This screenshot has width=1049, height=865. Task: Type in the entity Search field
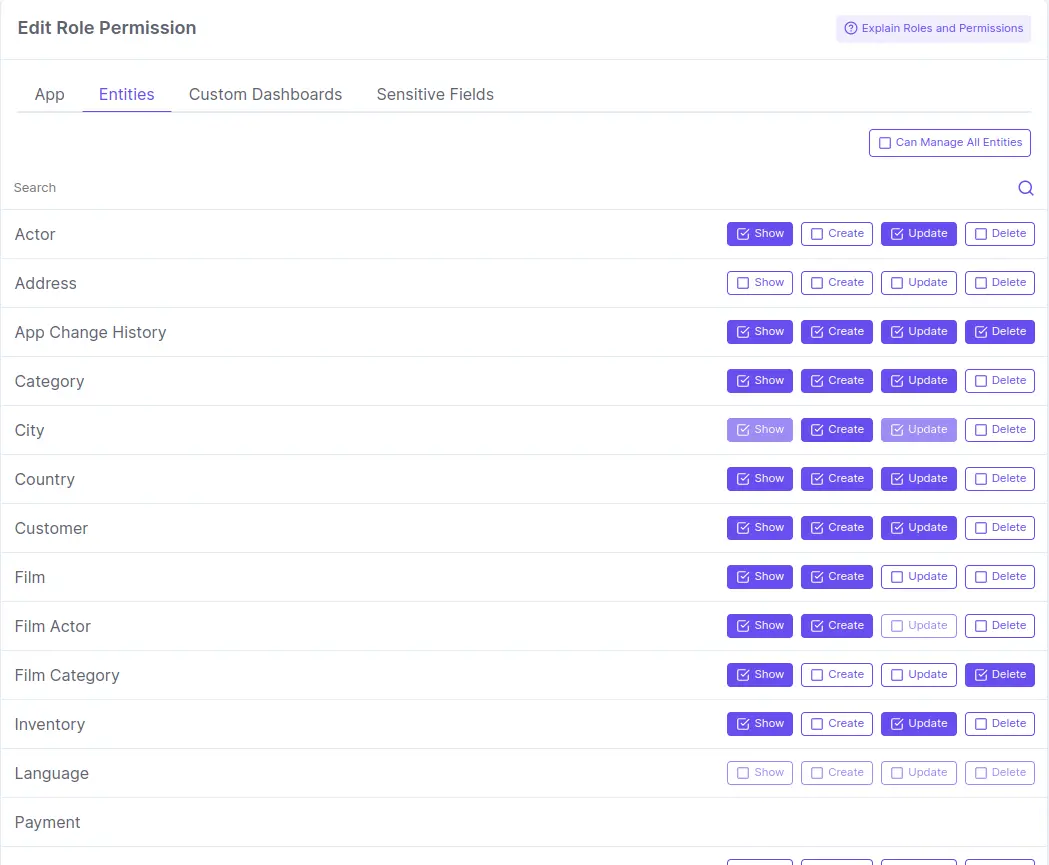pos(500,188)
